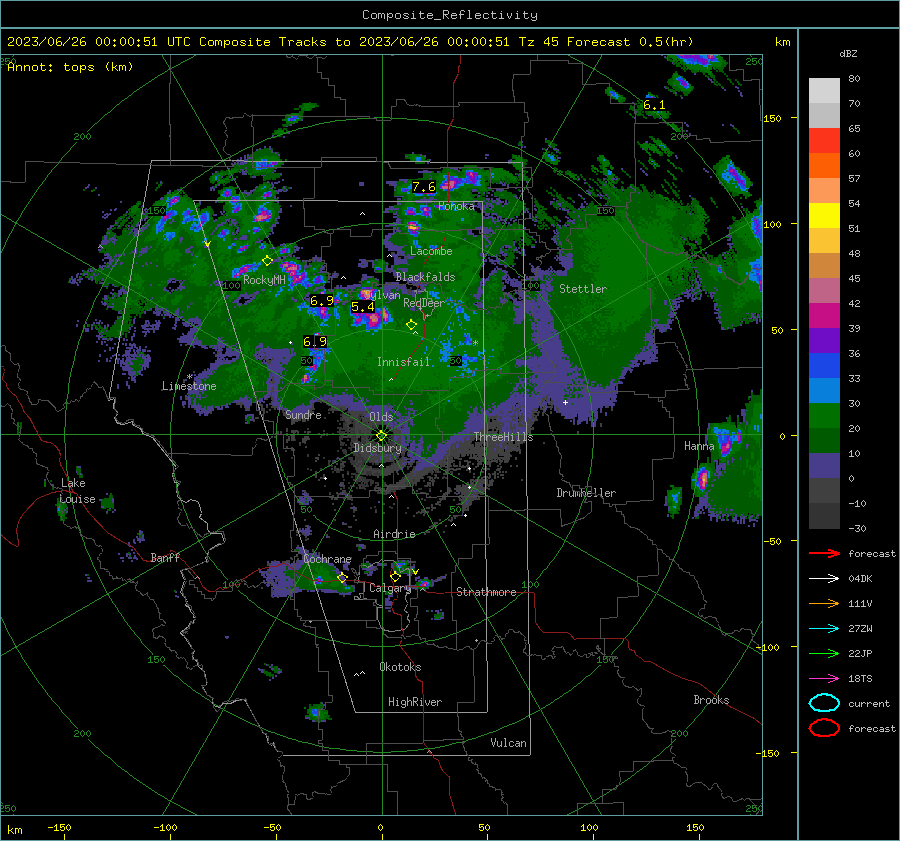
Task: Click the yellow diamond marker below RedDeer
Action: [411, 325]
